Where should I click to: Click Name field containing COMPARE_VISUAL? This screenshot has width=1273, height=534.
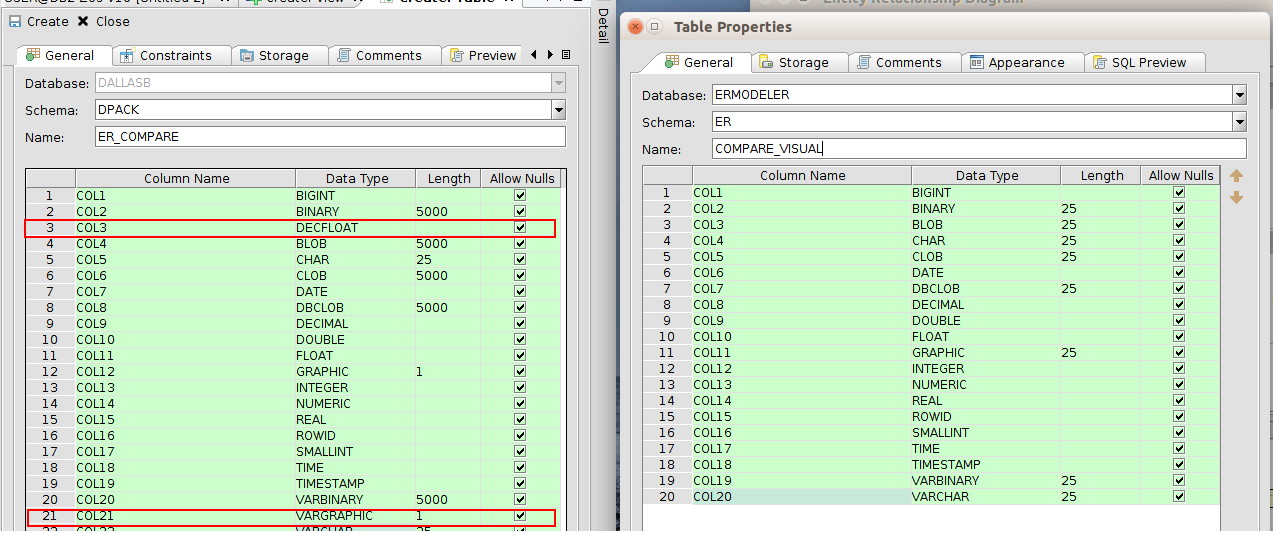coord(979,149)
